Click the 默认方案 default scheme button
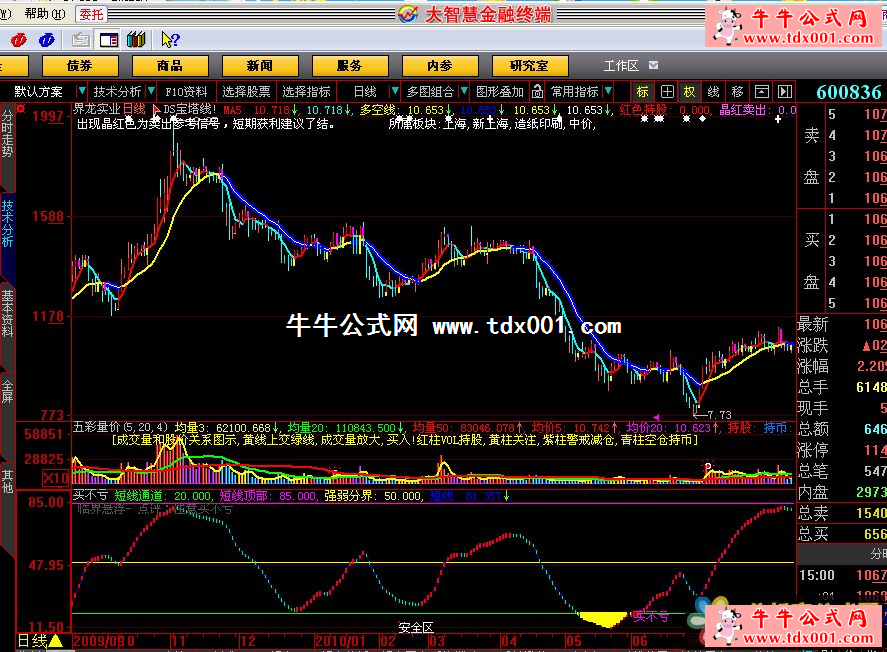887x652 pixels. click(x=38, y=92)
